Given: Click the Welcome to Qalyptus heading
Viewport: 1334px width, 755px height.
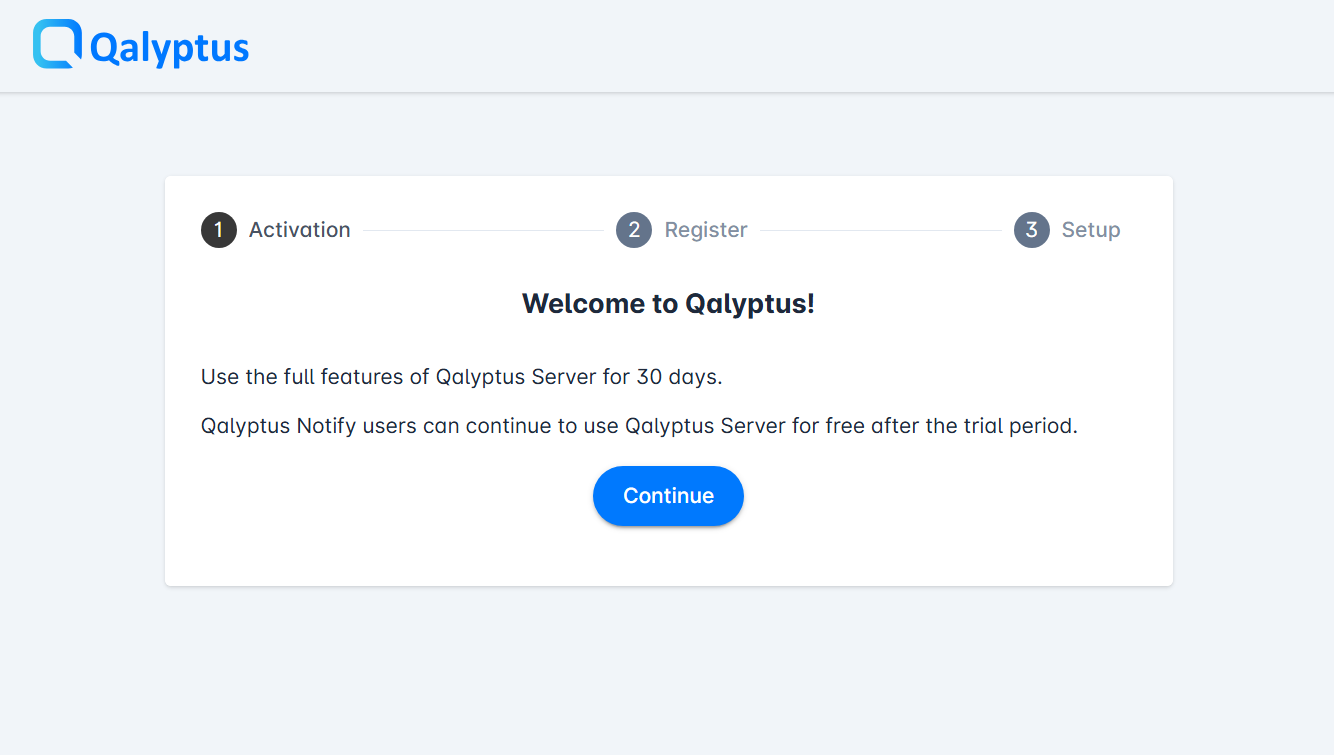Looking at the screenshot, I should click(668, 303).
